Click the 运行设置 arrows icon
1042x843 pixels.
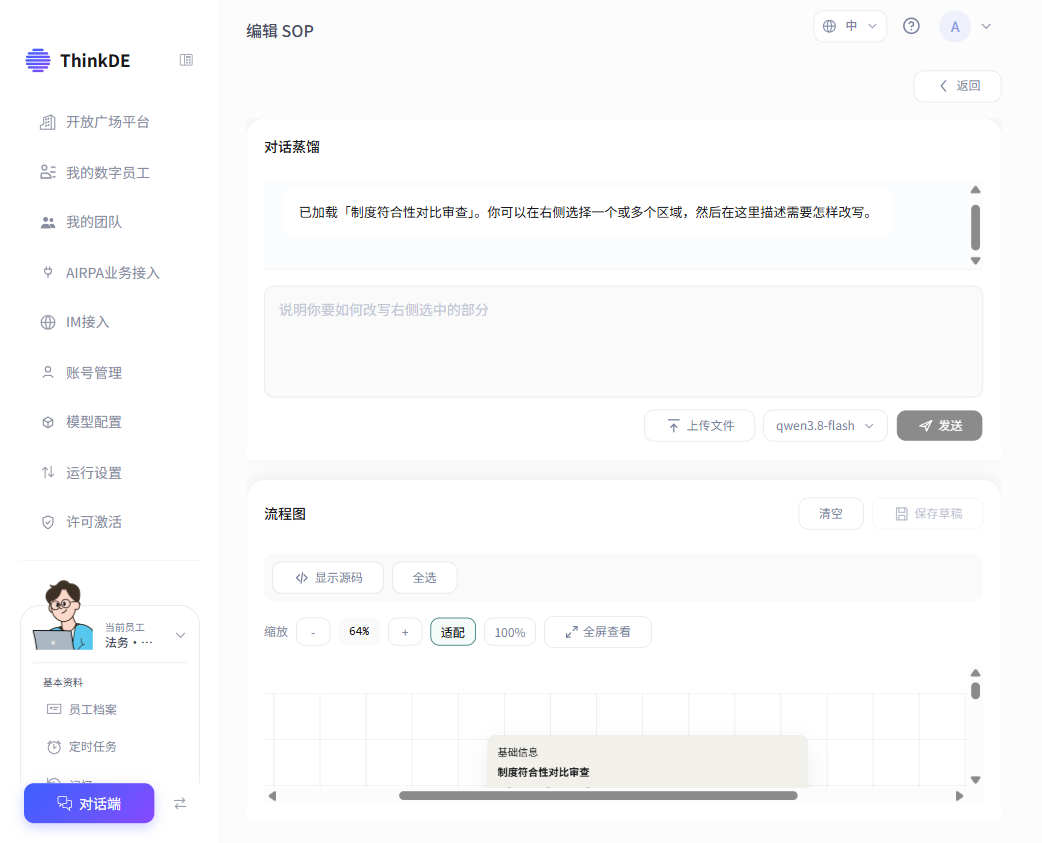[x=48, y=472]
